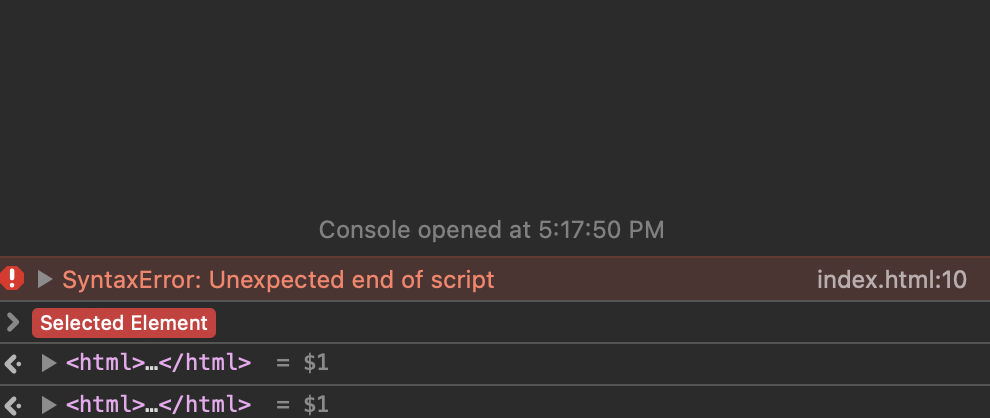
Task: Click the console prompt chevron icon
Action: (13, 322)
